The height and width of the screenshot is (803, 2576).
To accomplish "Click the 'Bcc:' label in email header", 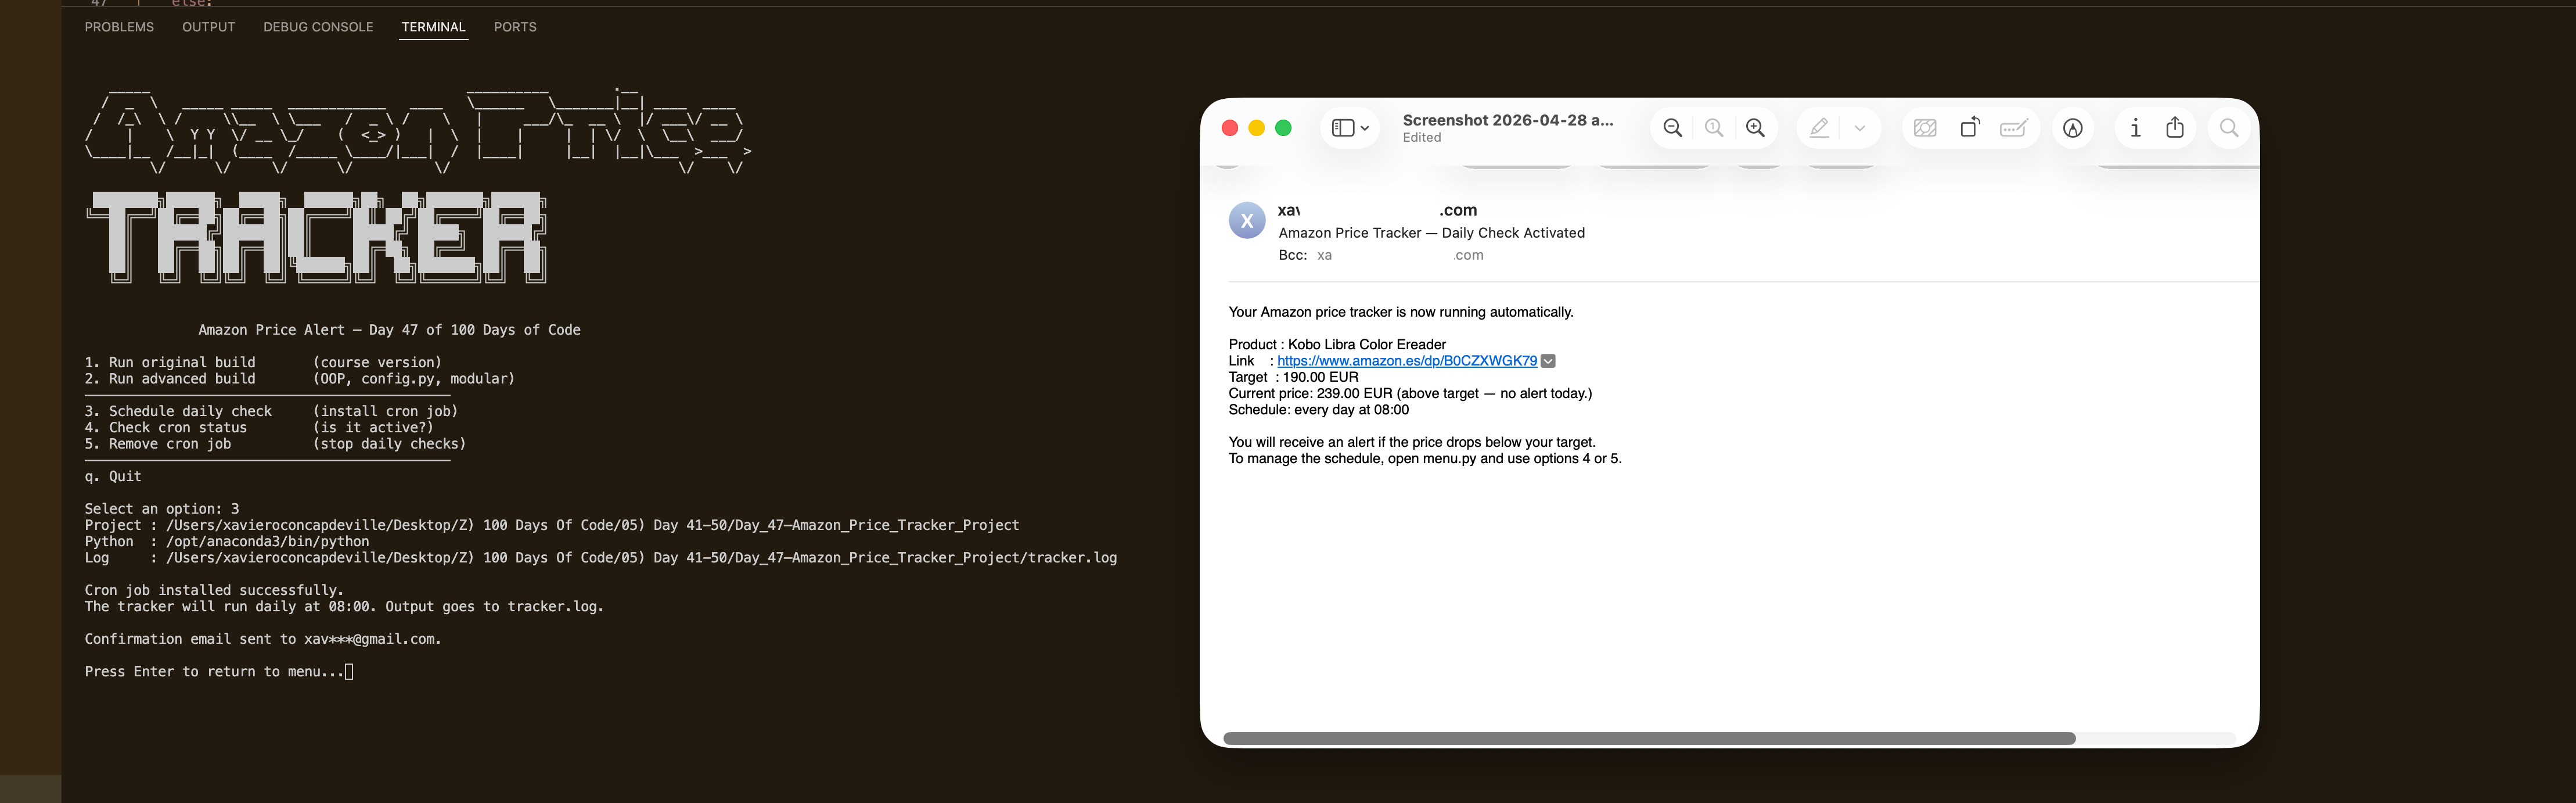I will [1292, 255].
